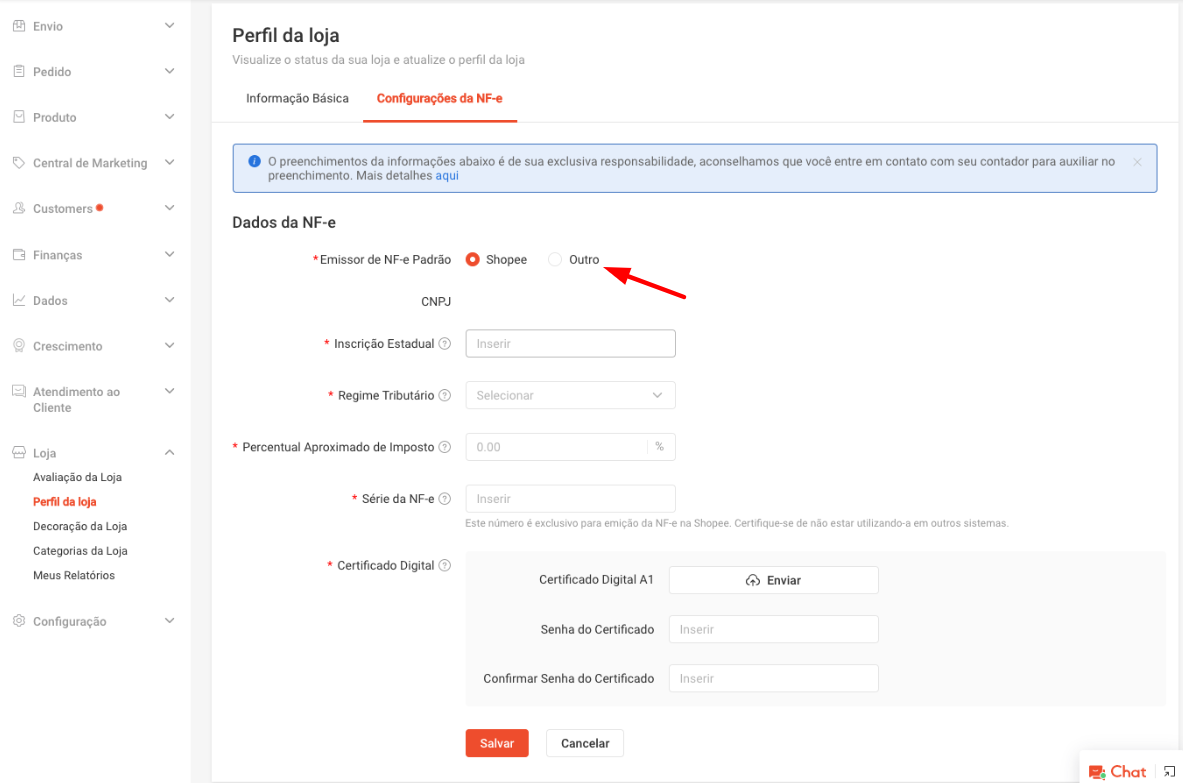Screen dimensions: 1183x783
Task: Click the Inscrição Estadual input field
Action: 570,344
